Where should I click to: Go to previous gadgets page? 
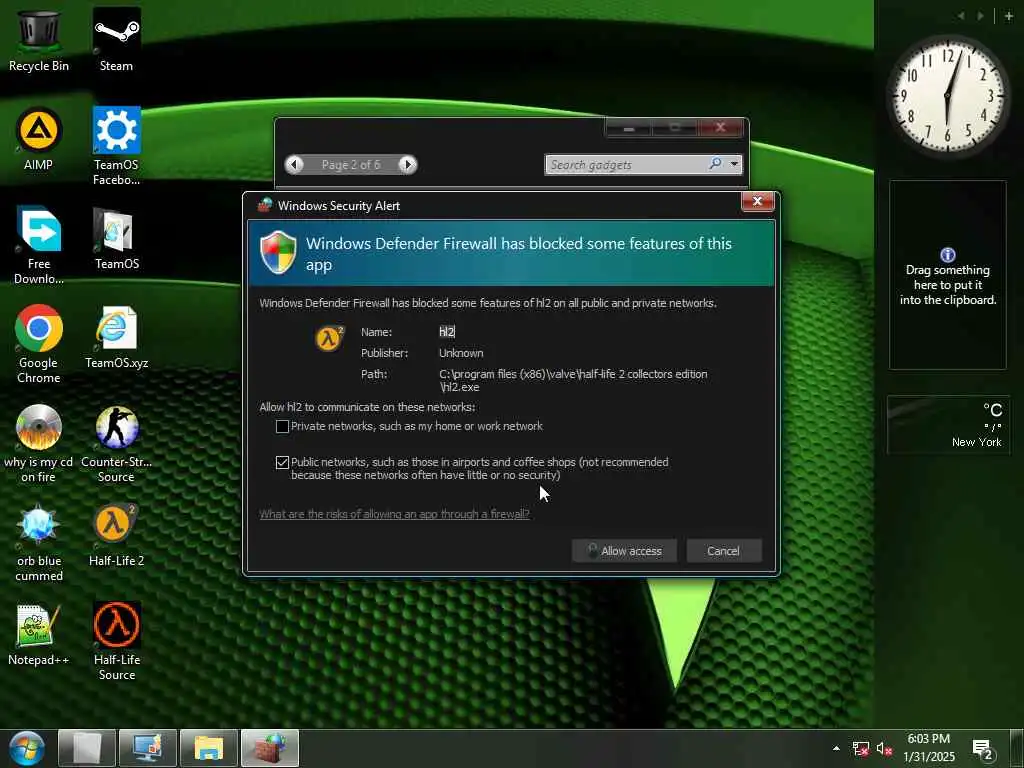pos(295,165)
